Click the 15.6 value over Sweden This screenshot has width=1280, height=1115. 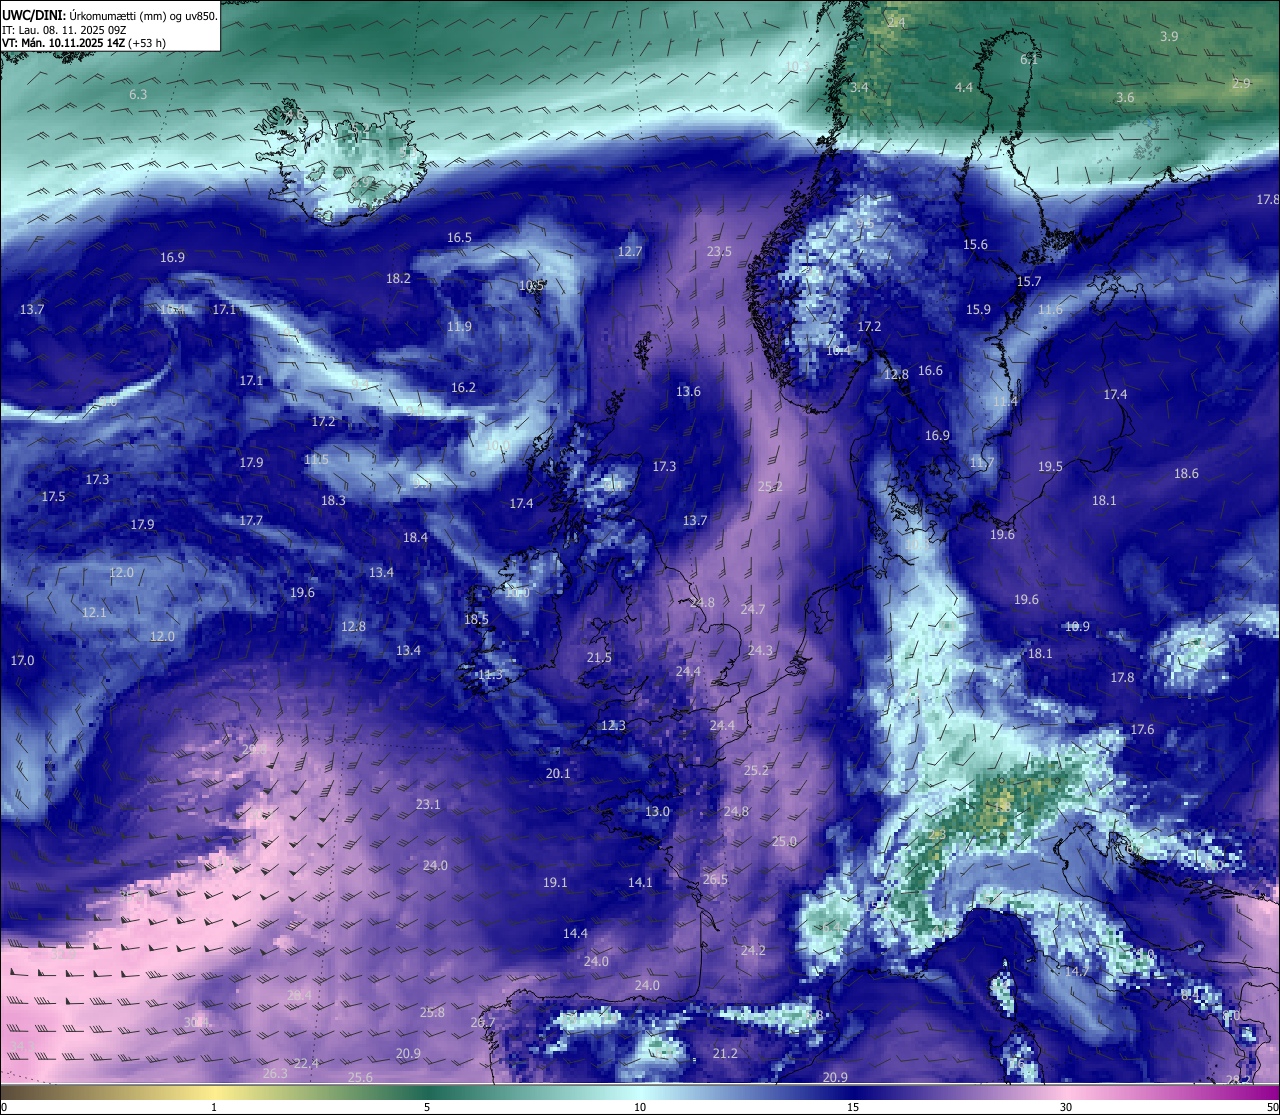click(975, 244)
